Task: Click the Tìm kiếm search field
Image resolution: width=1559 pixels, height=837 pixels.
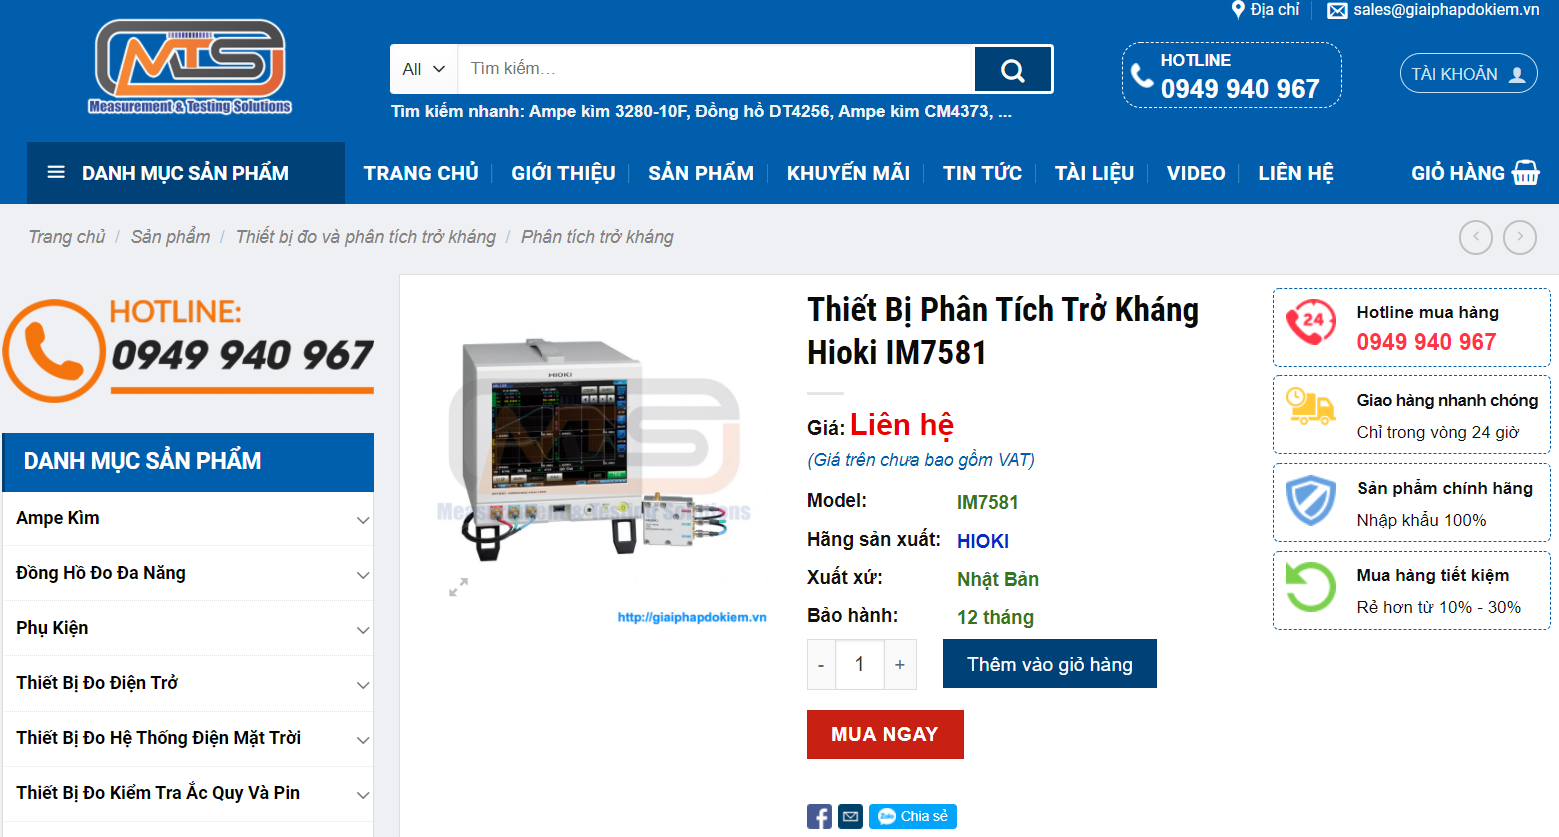Action: (715, 69)
